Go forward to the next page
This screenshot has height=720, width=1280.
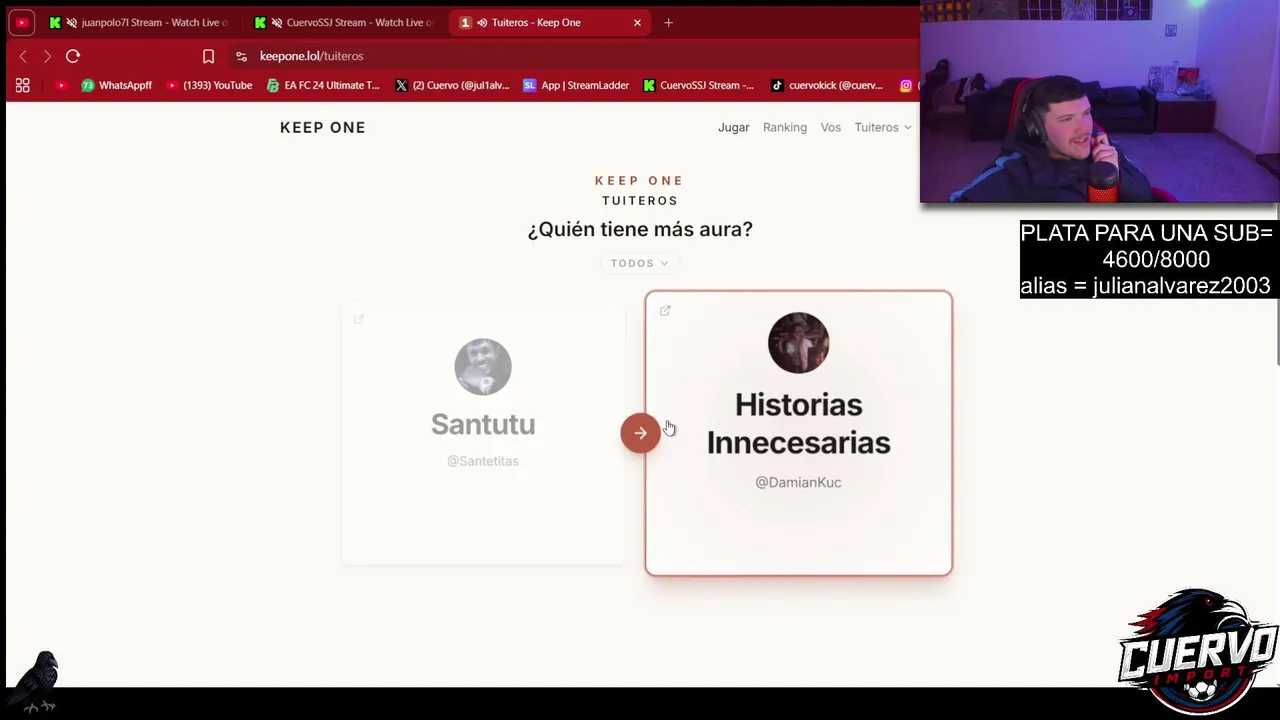coord(47,56)
